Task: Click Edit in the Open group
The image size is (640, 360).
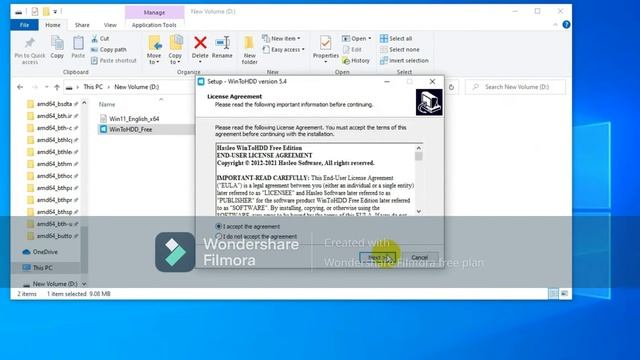Action: (352, 49)
